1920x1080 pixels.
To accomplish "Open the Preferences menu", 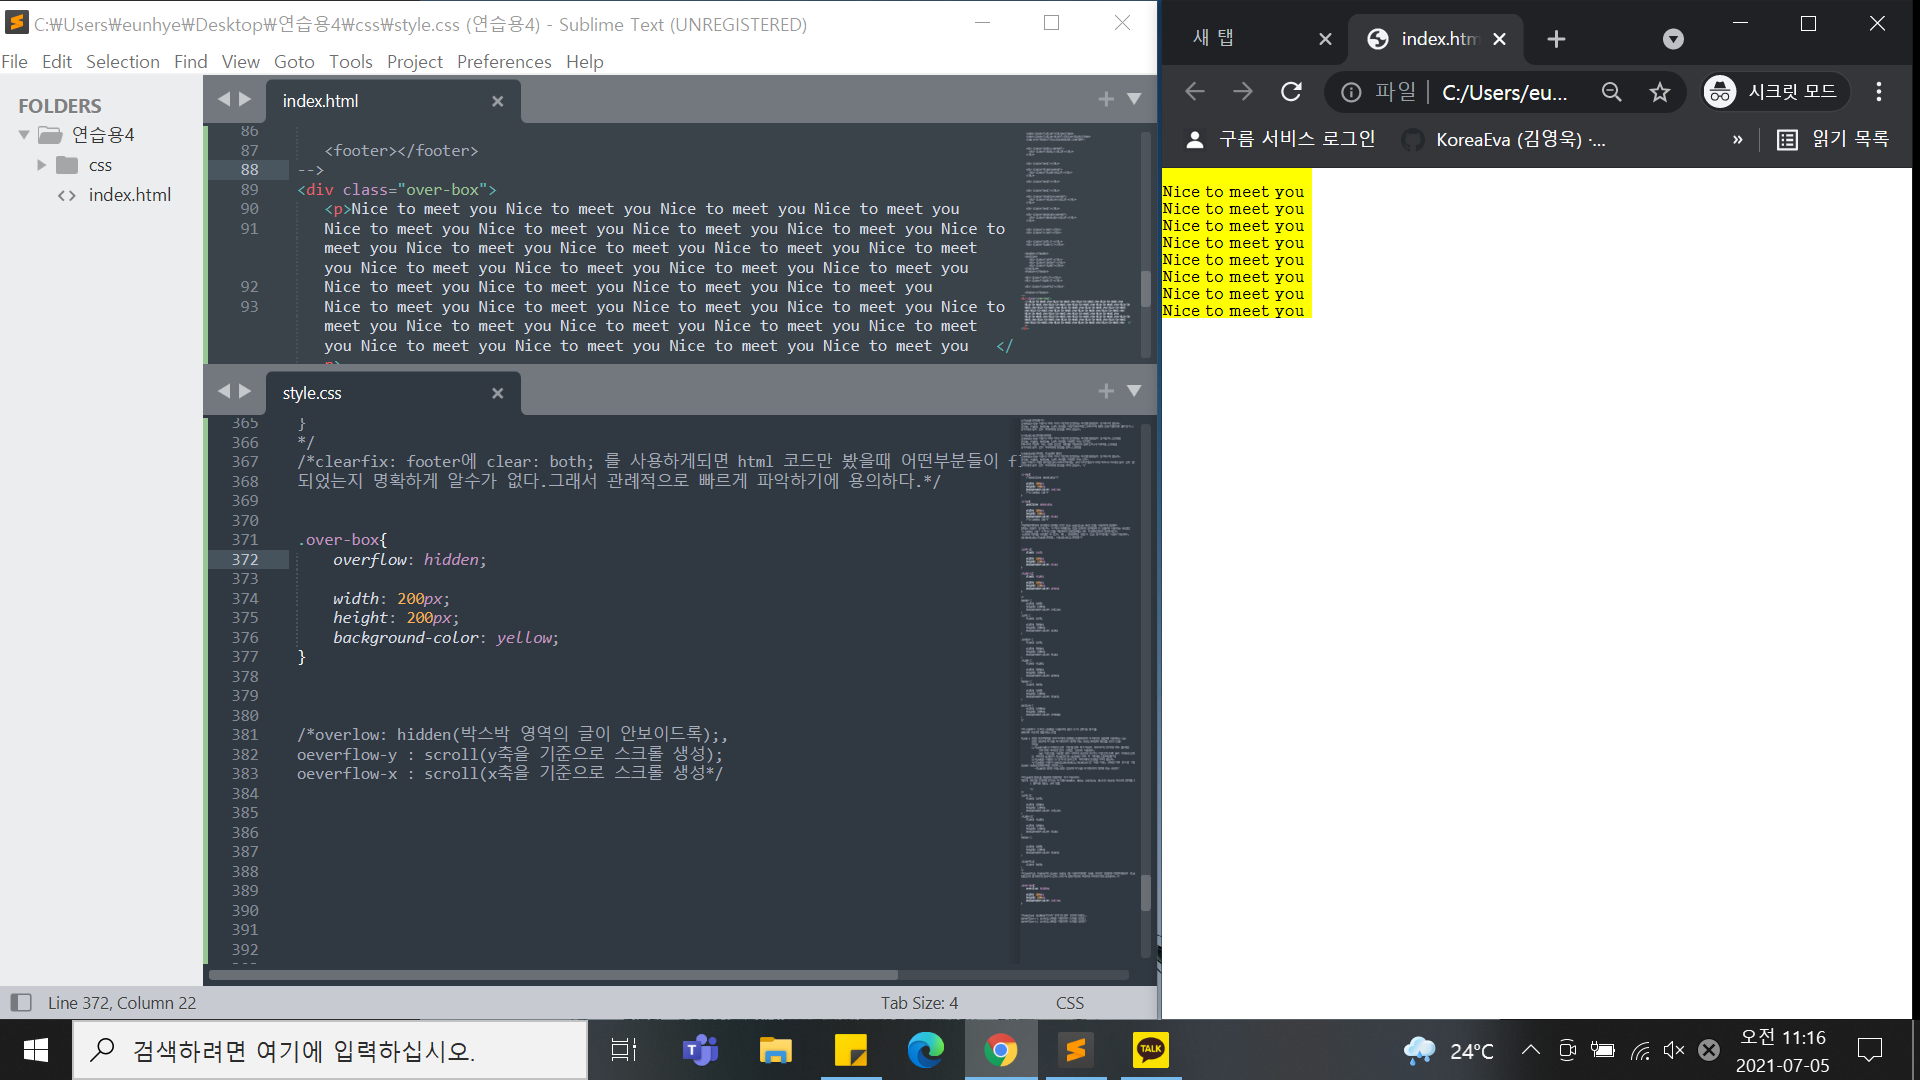I will [503, 62].
